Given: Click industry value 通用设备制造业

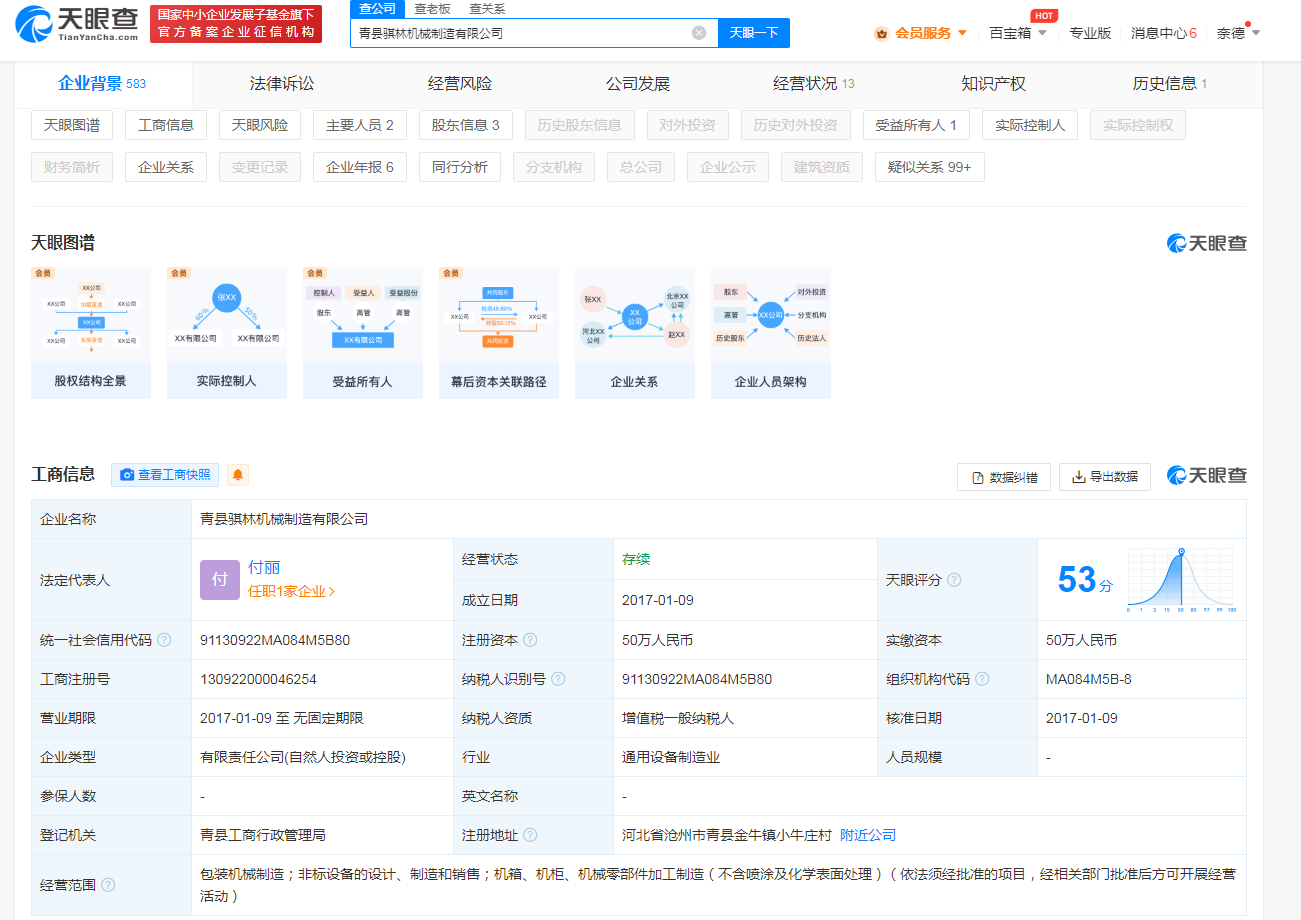Looking at the screenshot, I should tap(671, 757).
